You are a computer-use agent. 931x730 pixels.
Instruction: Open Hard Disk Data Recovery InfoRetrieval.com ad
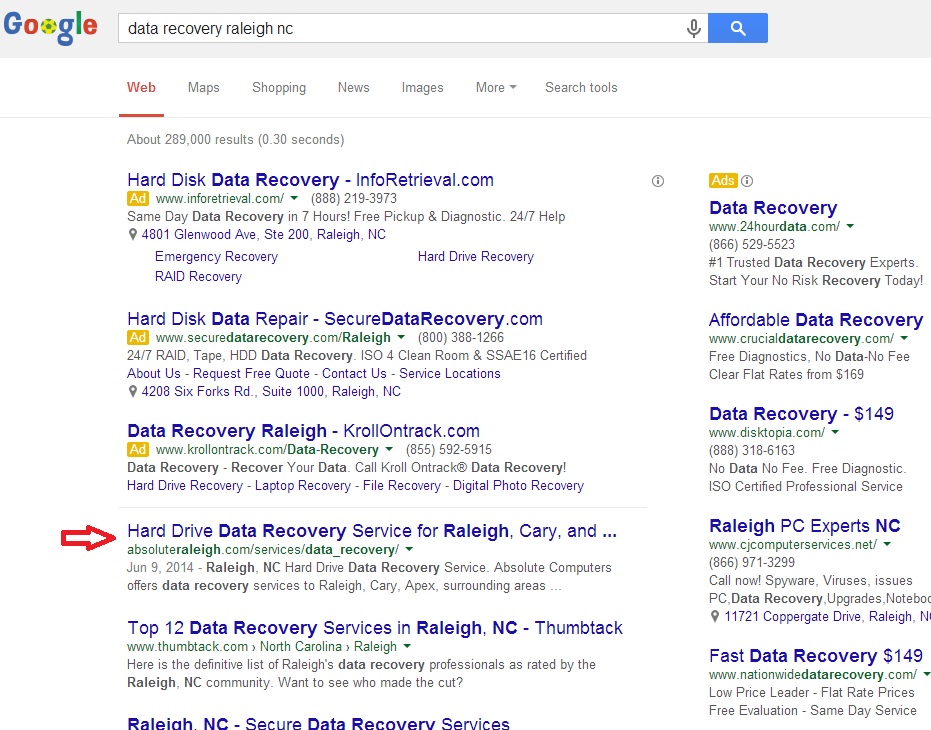tap(311, 180)
